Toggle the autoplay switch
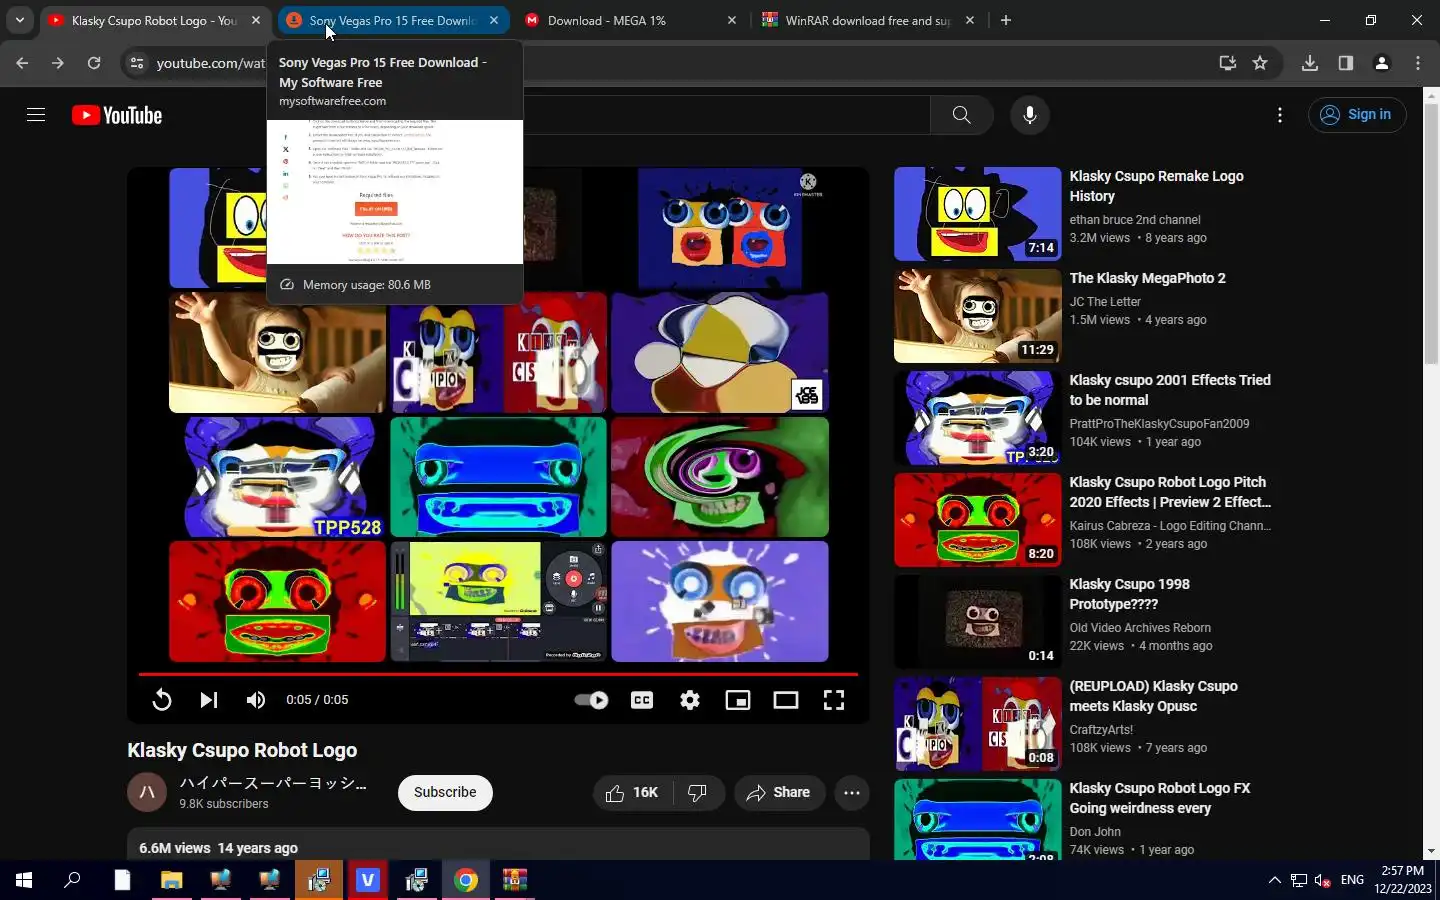The width and height of the screenshot is (1440, 900). [x=591, y=700]
